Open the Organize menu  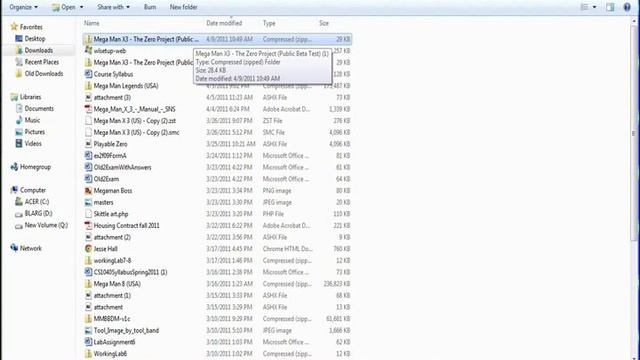click(x=23, y=7)
